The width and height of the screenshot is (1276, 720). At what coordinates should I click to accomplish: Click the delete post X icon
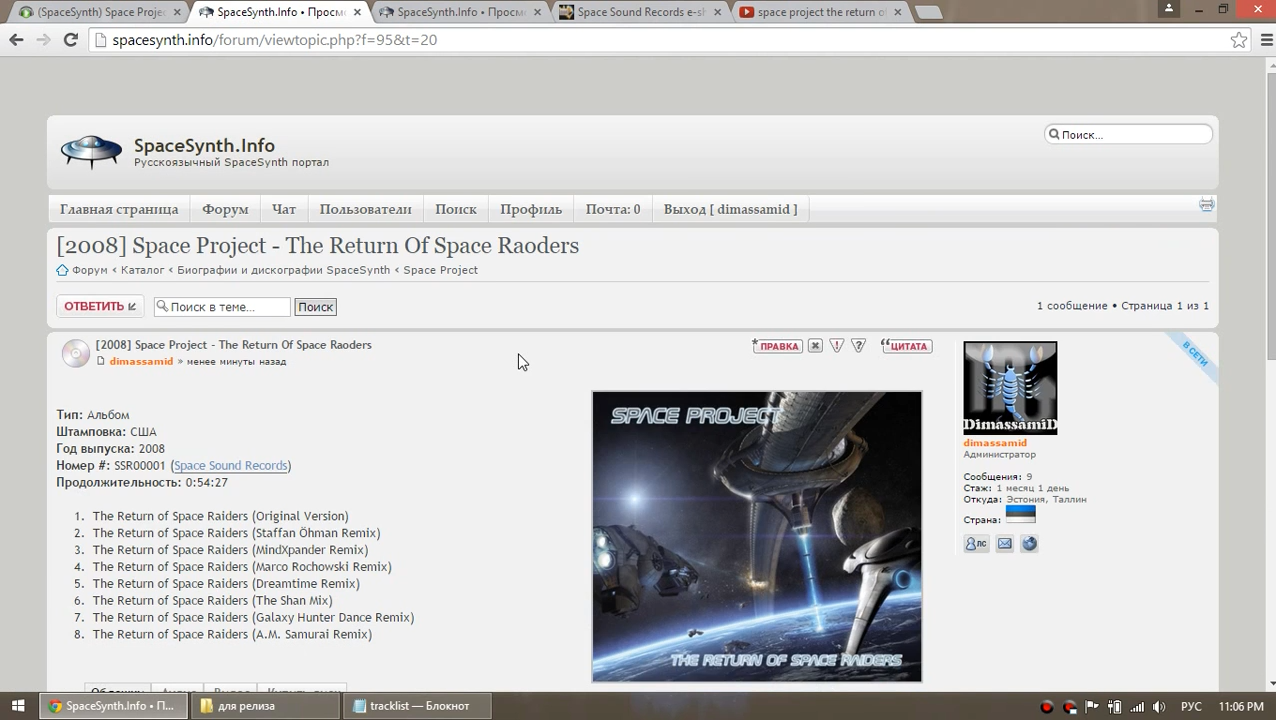(815, 346)
